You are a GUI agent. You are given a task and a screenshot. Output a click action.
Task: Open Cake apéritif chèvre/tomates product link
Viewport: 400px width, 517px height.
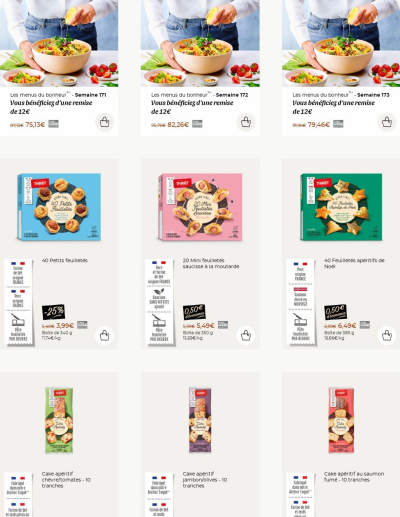[66, 479]
